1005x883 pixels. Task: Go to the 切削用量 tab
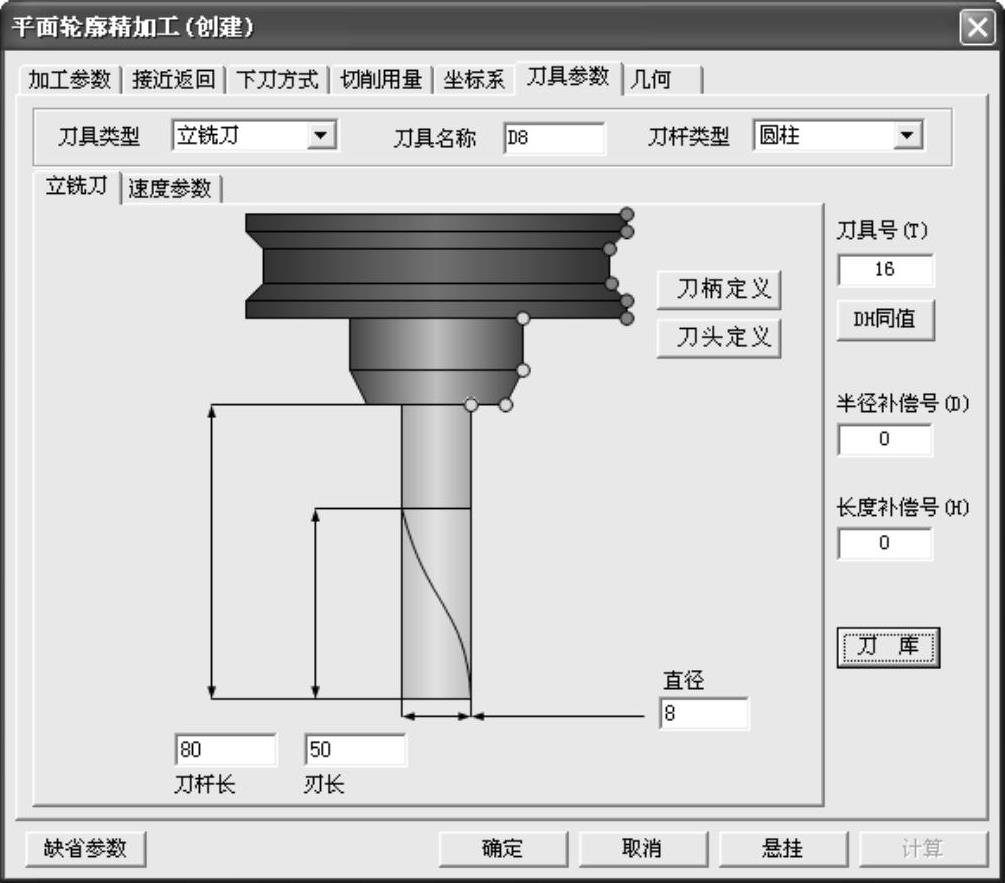click(x=381, y=80)
